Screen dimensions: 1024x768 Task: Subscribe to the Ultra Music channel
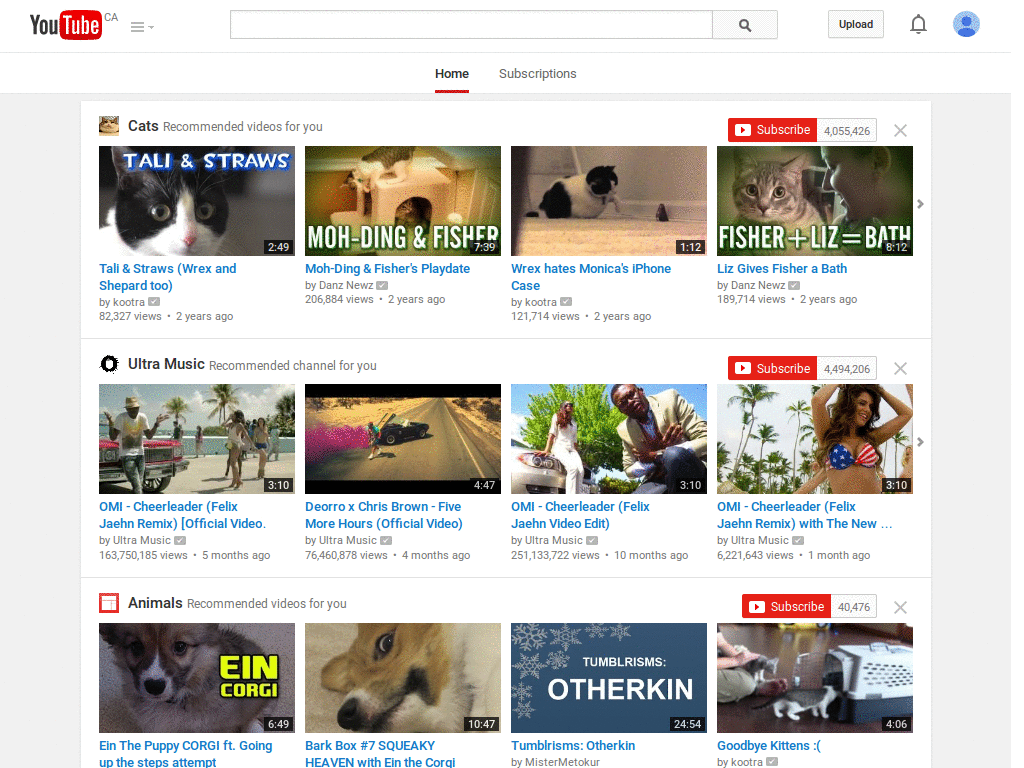773,368
